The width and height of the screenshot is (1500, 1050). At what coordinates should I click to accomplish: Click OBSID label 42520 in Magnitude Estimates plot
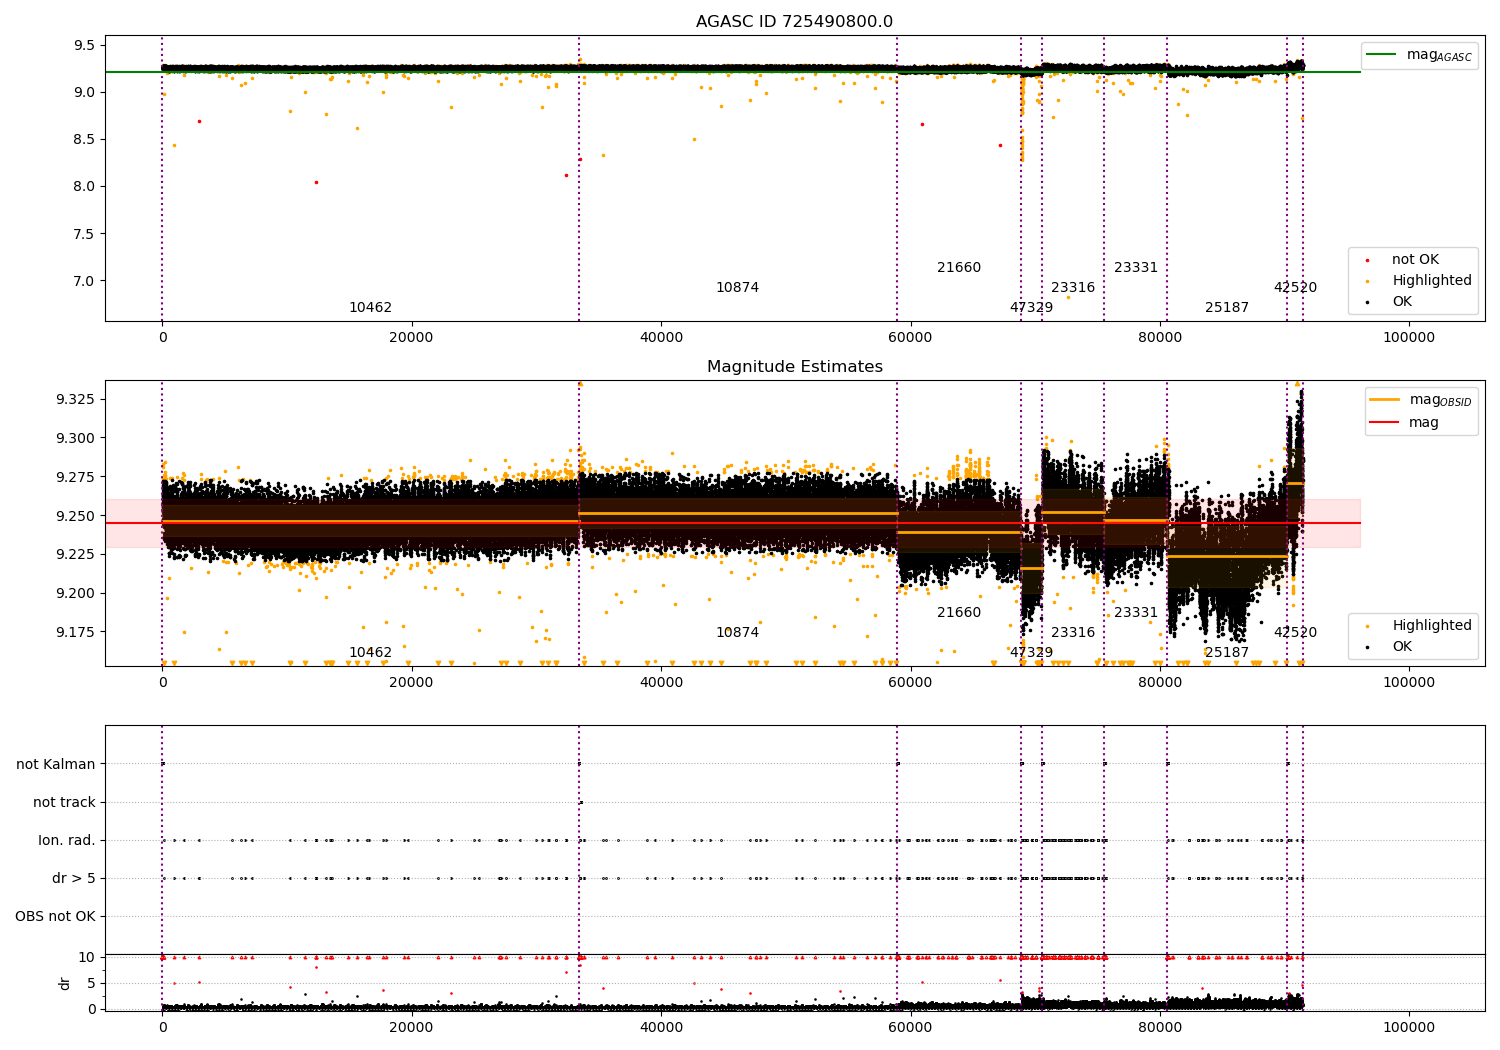pyautogui.click(x=1295, y=633)
